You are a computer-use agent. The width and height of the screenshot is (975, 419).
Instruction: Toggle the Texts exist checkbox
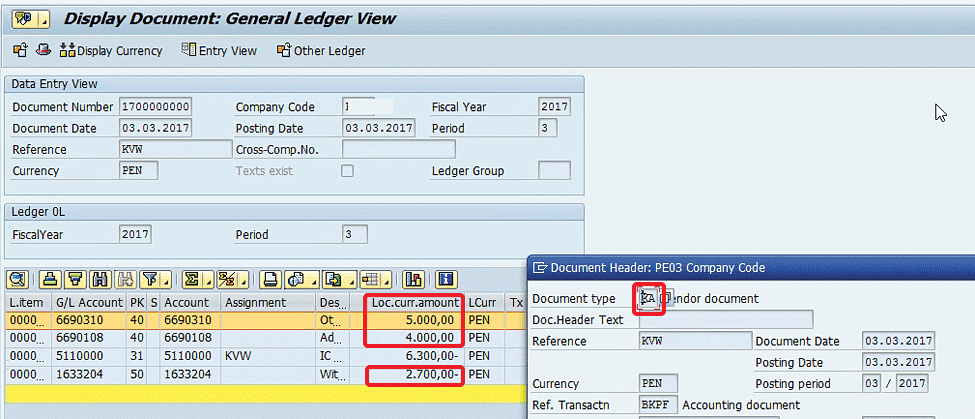[348, 171]
